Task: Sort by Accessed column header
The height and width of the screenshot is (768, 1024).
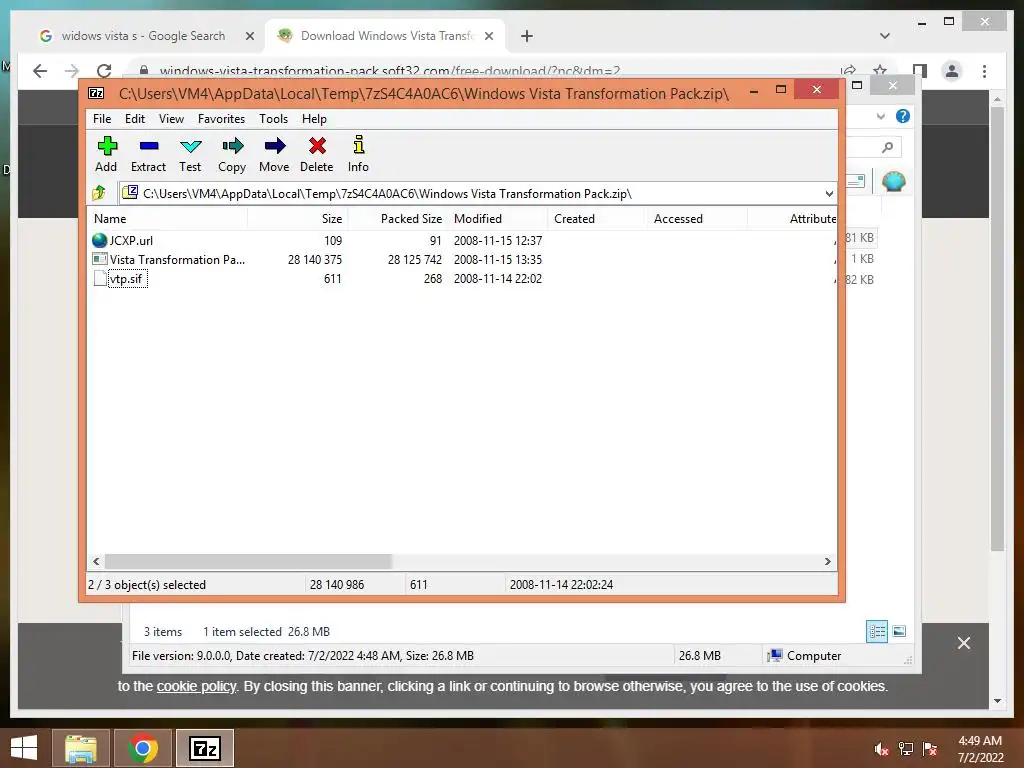Action: 697,219
